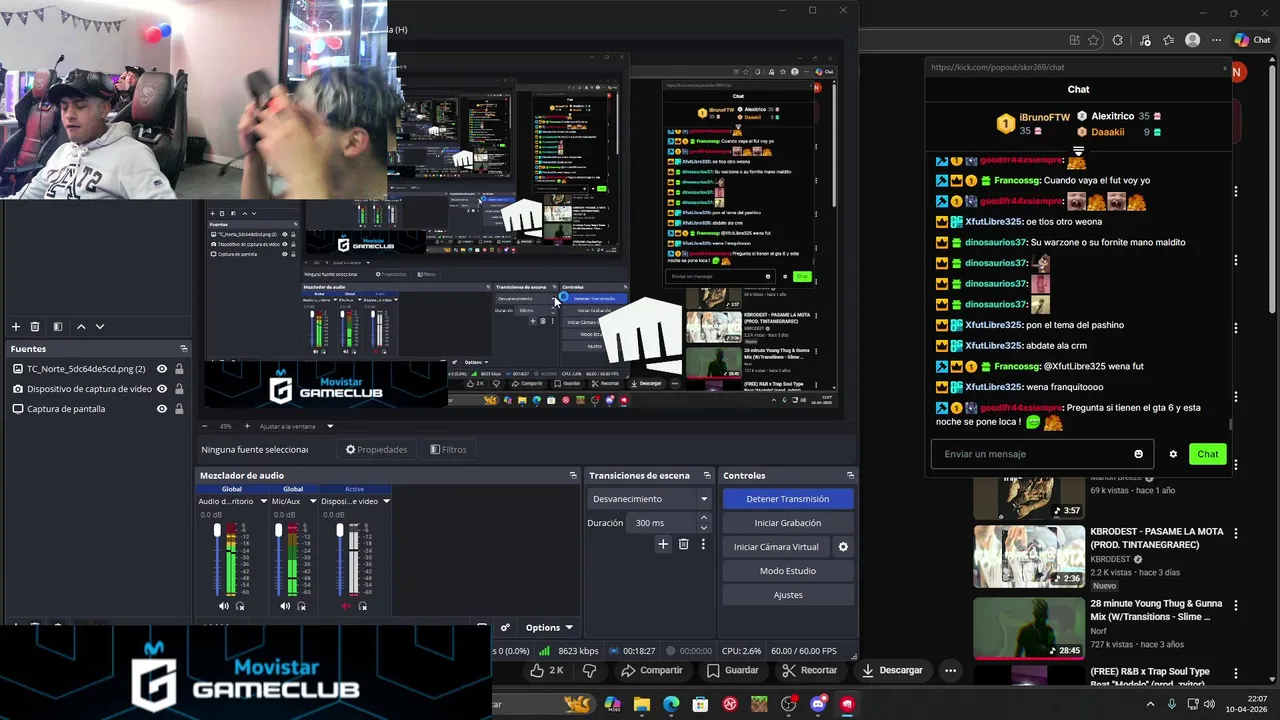Image resolution: width=1280 pixels, height=720 pixels.
Task: Click Detener Transmisión button
Action: 788,499
